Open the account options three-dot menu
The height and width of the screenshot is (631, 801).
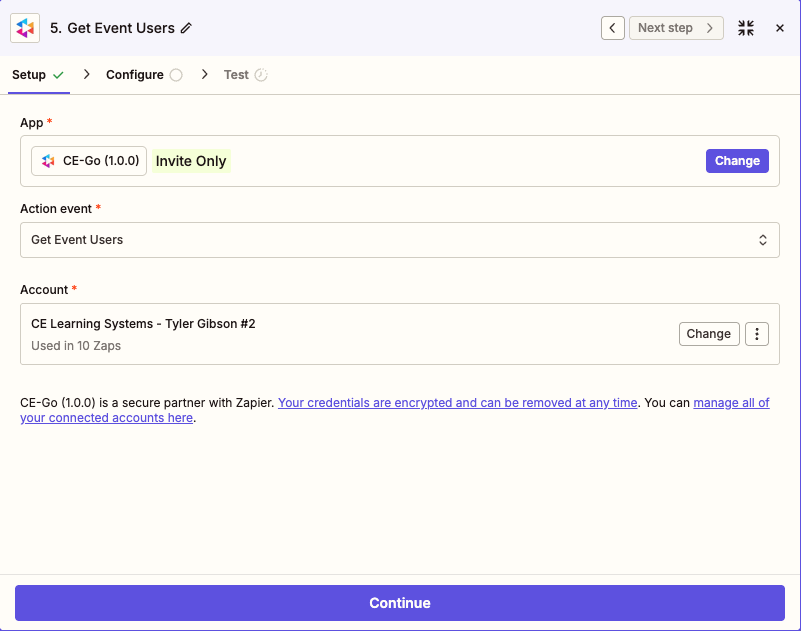[x=757, y=334]
